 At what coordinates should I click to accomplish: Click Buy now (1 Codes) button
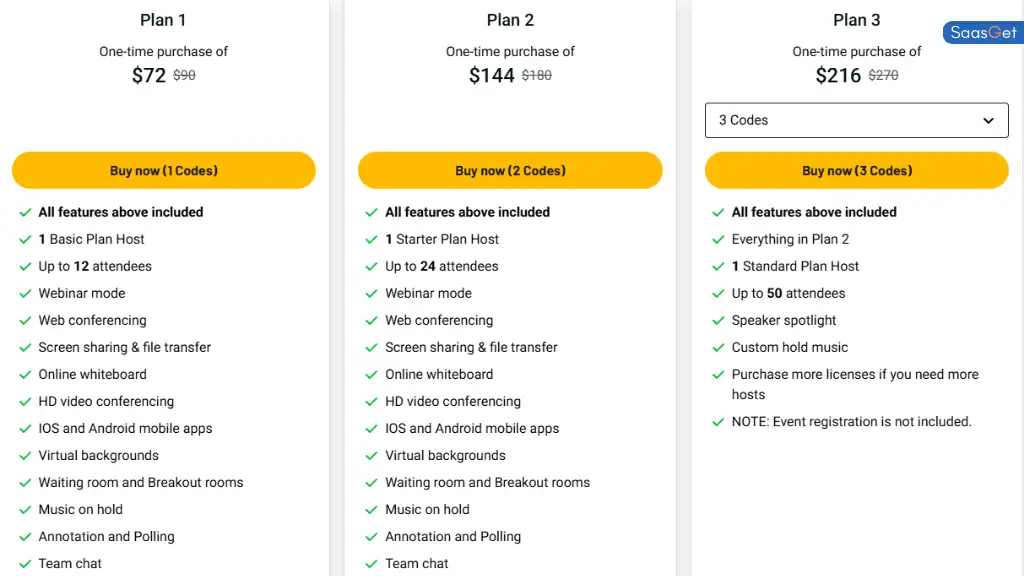pos(163,170)
